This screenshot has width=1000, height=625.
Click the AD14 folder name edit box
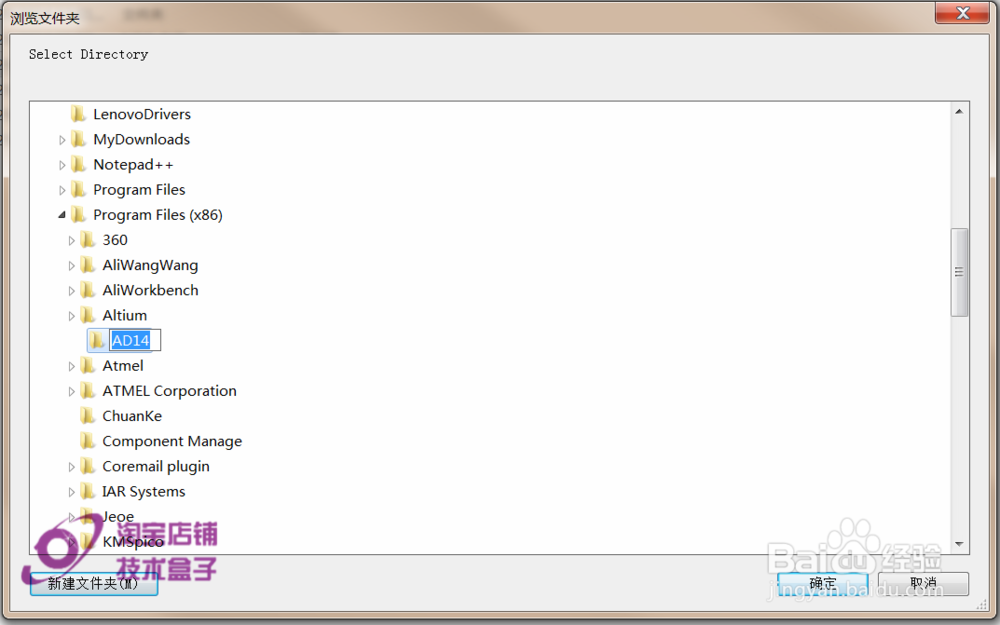coord(135,341)
